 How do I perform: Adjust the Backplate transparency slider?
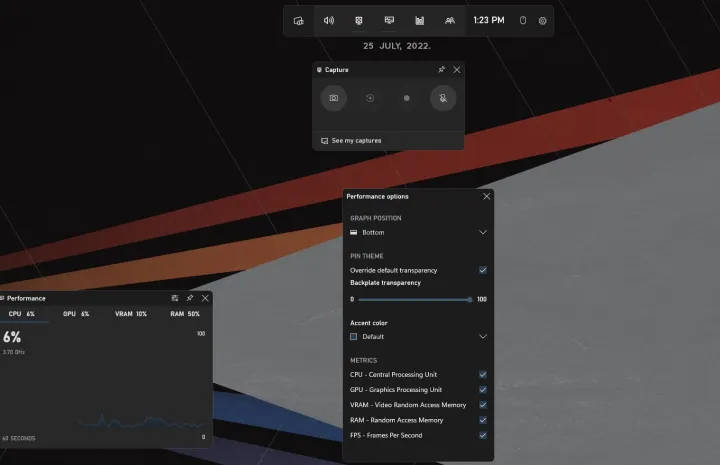click(x=468, y=299)
